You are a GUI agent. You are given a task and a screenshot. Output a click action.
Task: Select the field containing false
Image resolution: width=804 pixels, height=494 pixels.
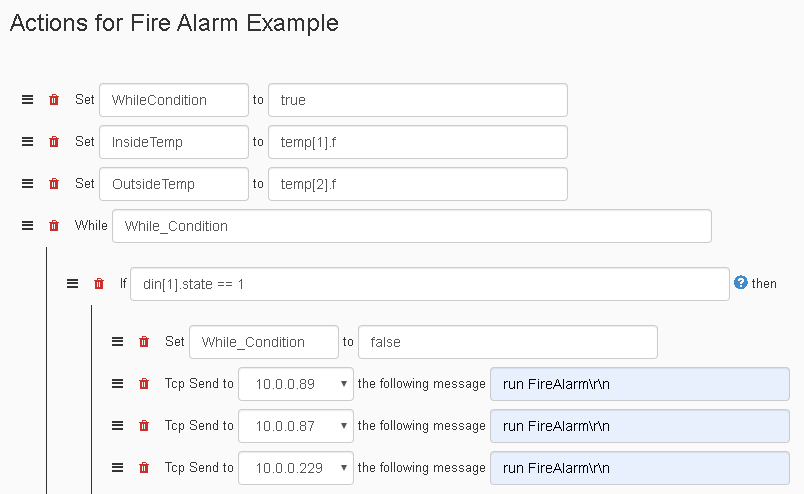pyautogui.click(x=508, y=342)
